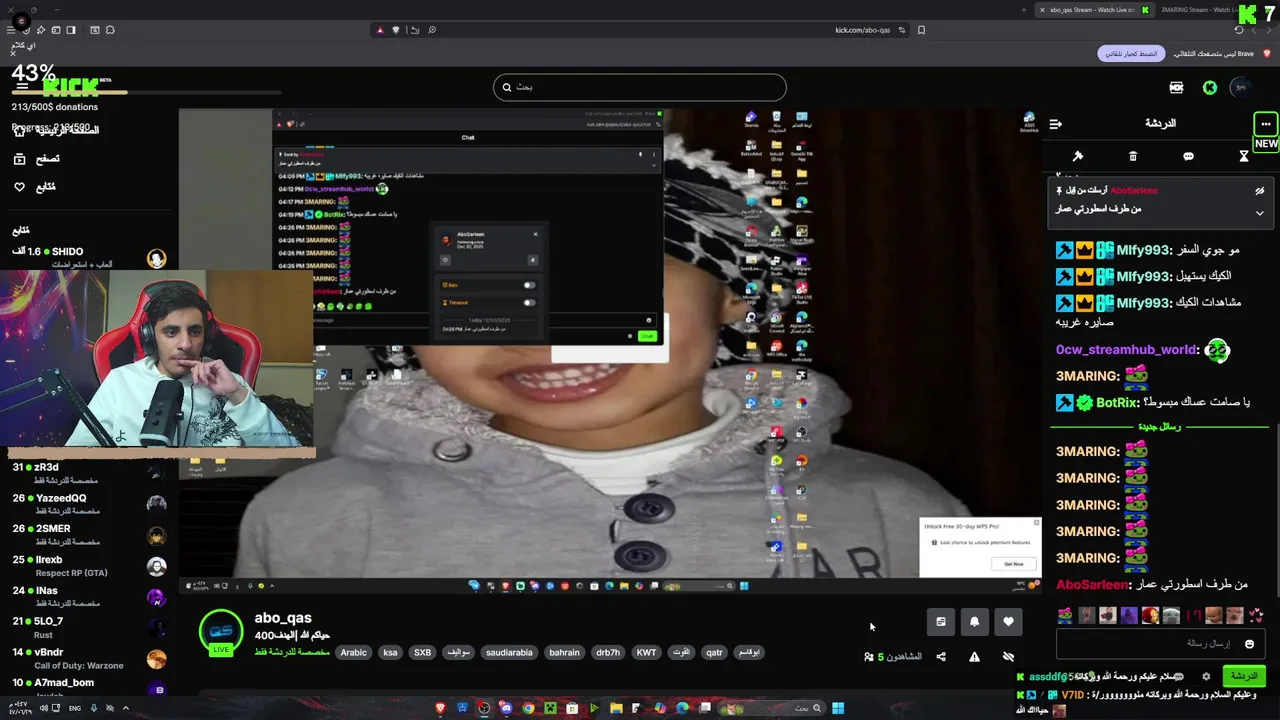Toggle the crossed-eye hide icon below video
The height and width of the screenshot is (720, 1280).
(x=1008, y=657)
